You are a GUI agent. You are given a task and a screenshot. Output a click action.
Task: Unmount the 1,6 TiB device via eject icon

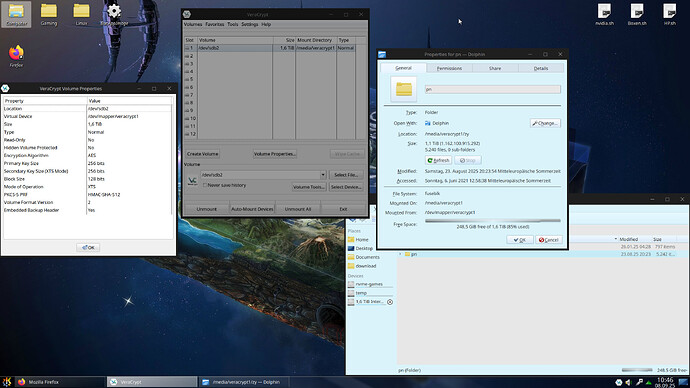pyautogui.click(x=390, y=302)
